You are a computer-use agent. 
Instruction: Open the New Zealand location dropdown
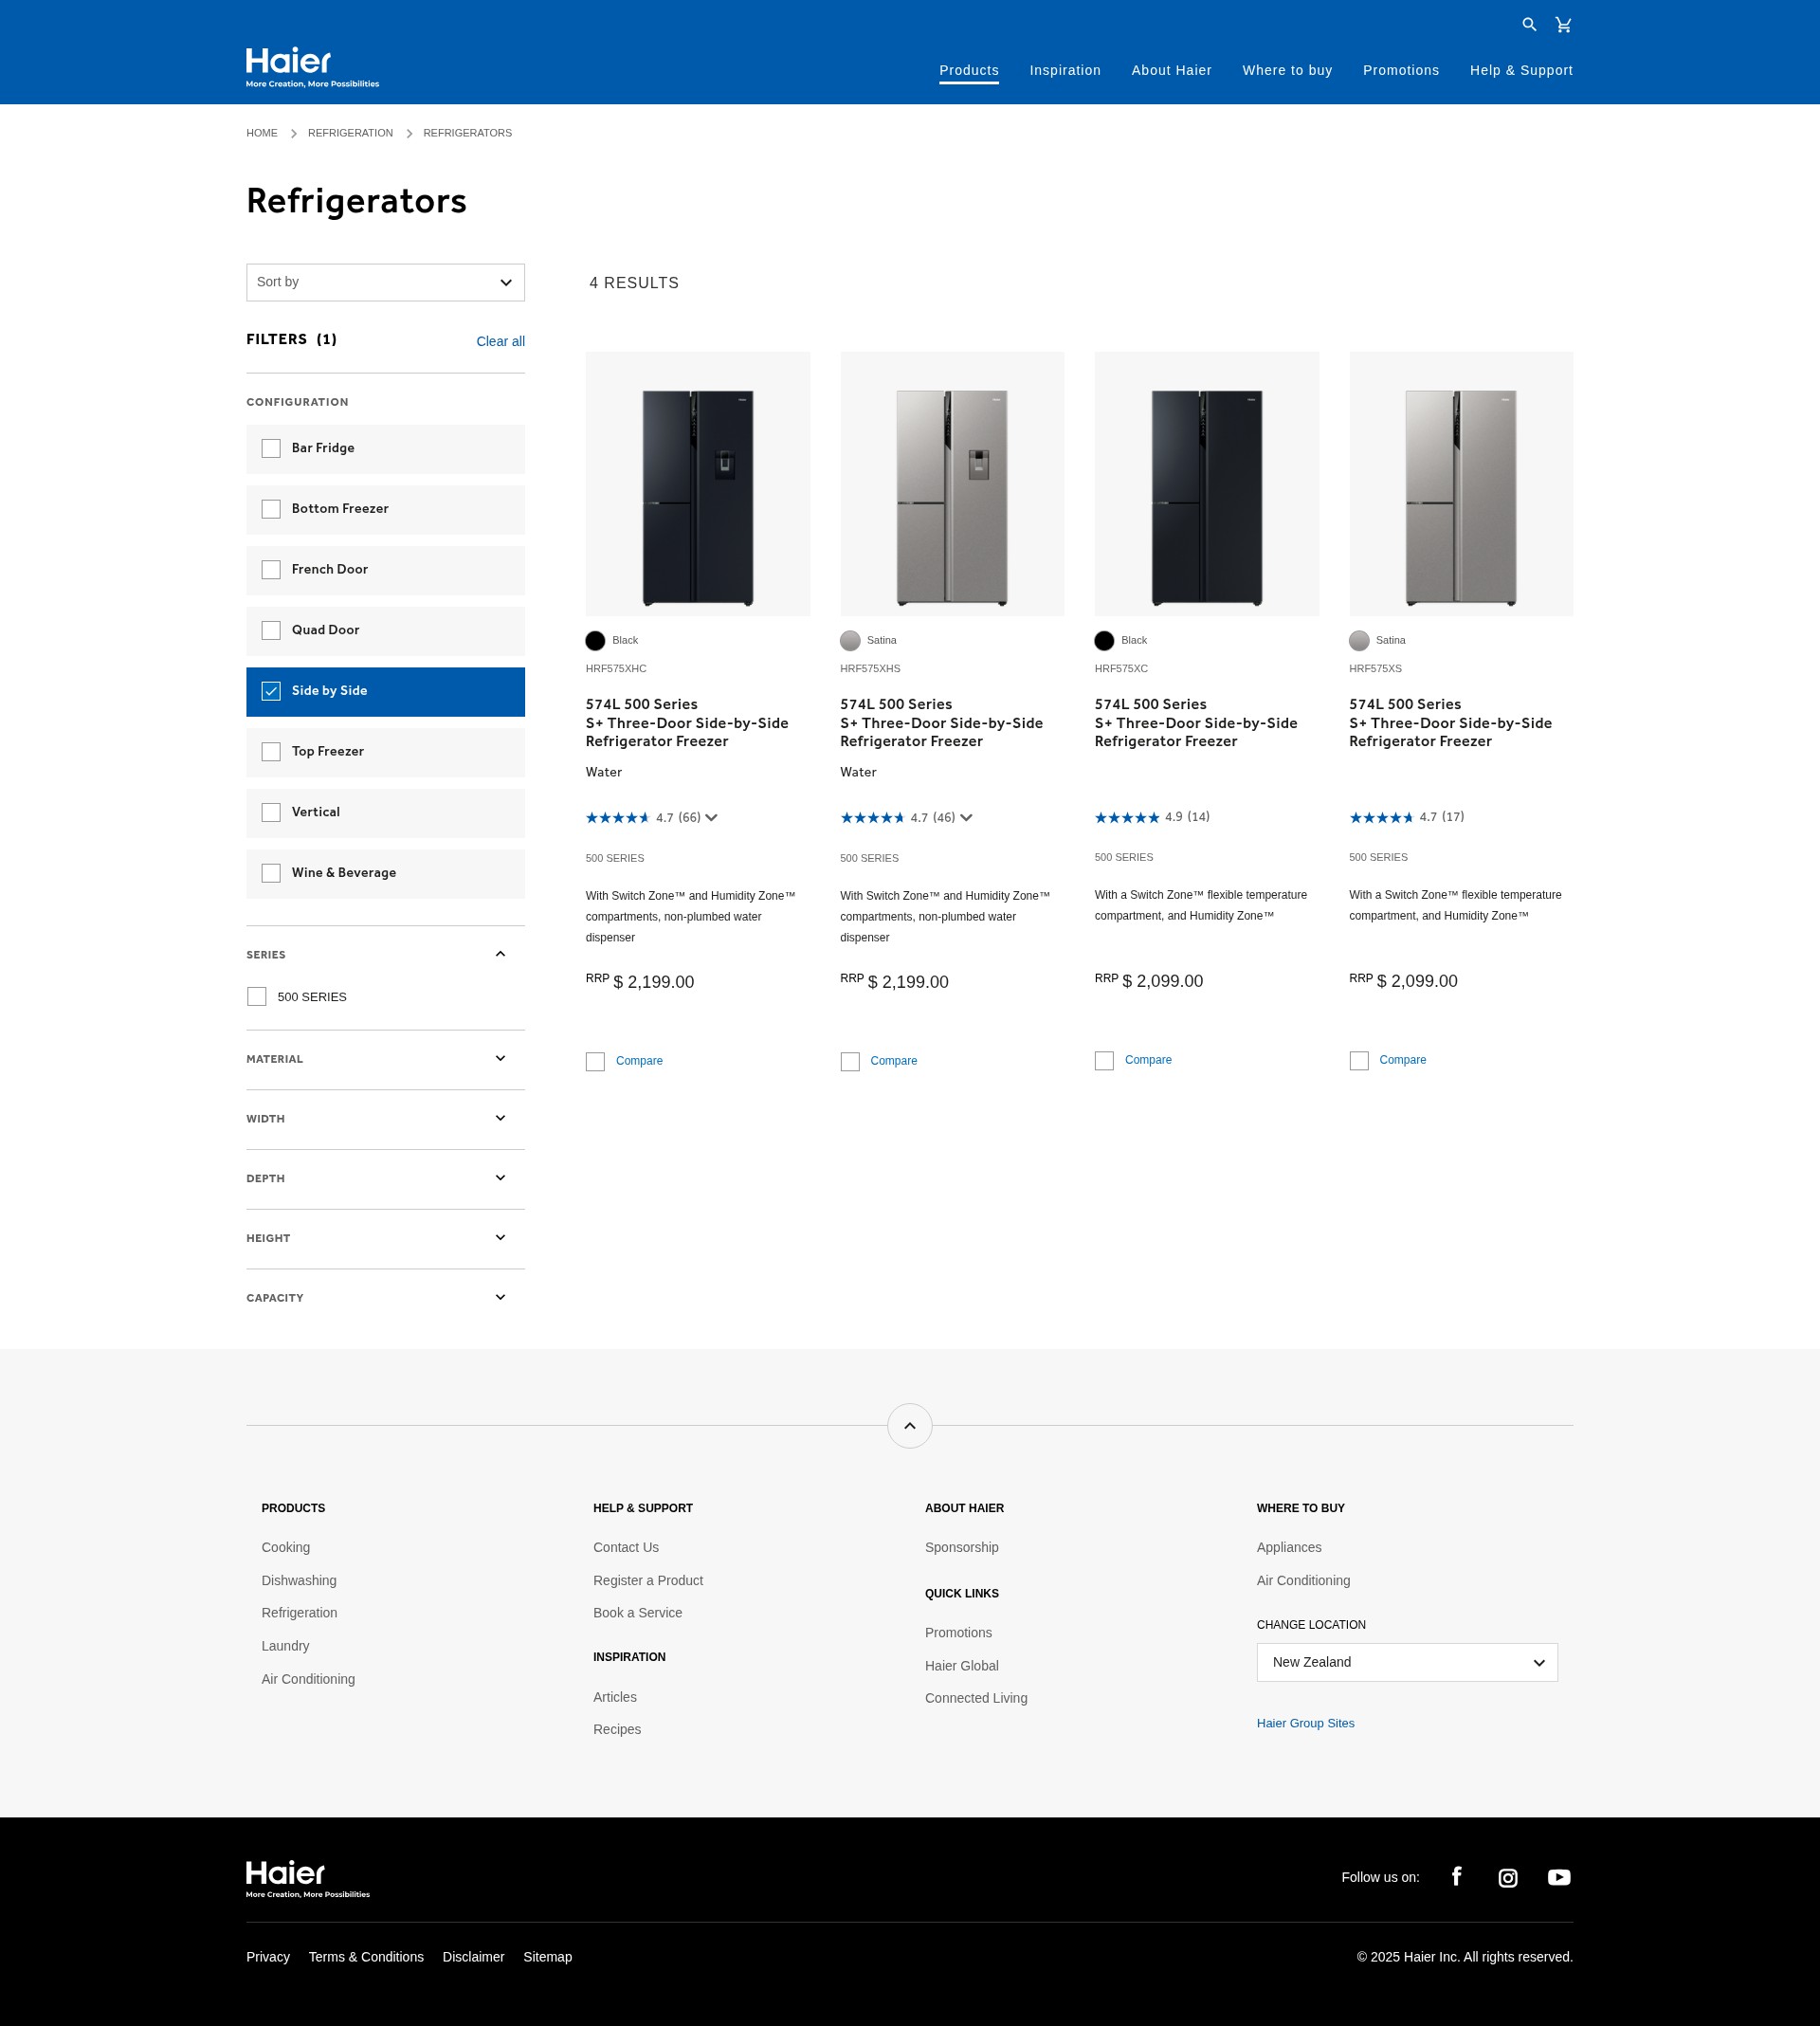point(1407,1662)
